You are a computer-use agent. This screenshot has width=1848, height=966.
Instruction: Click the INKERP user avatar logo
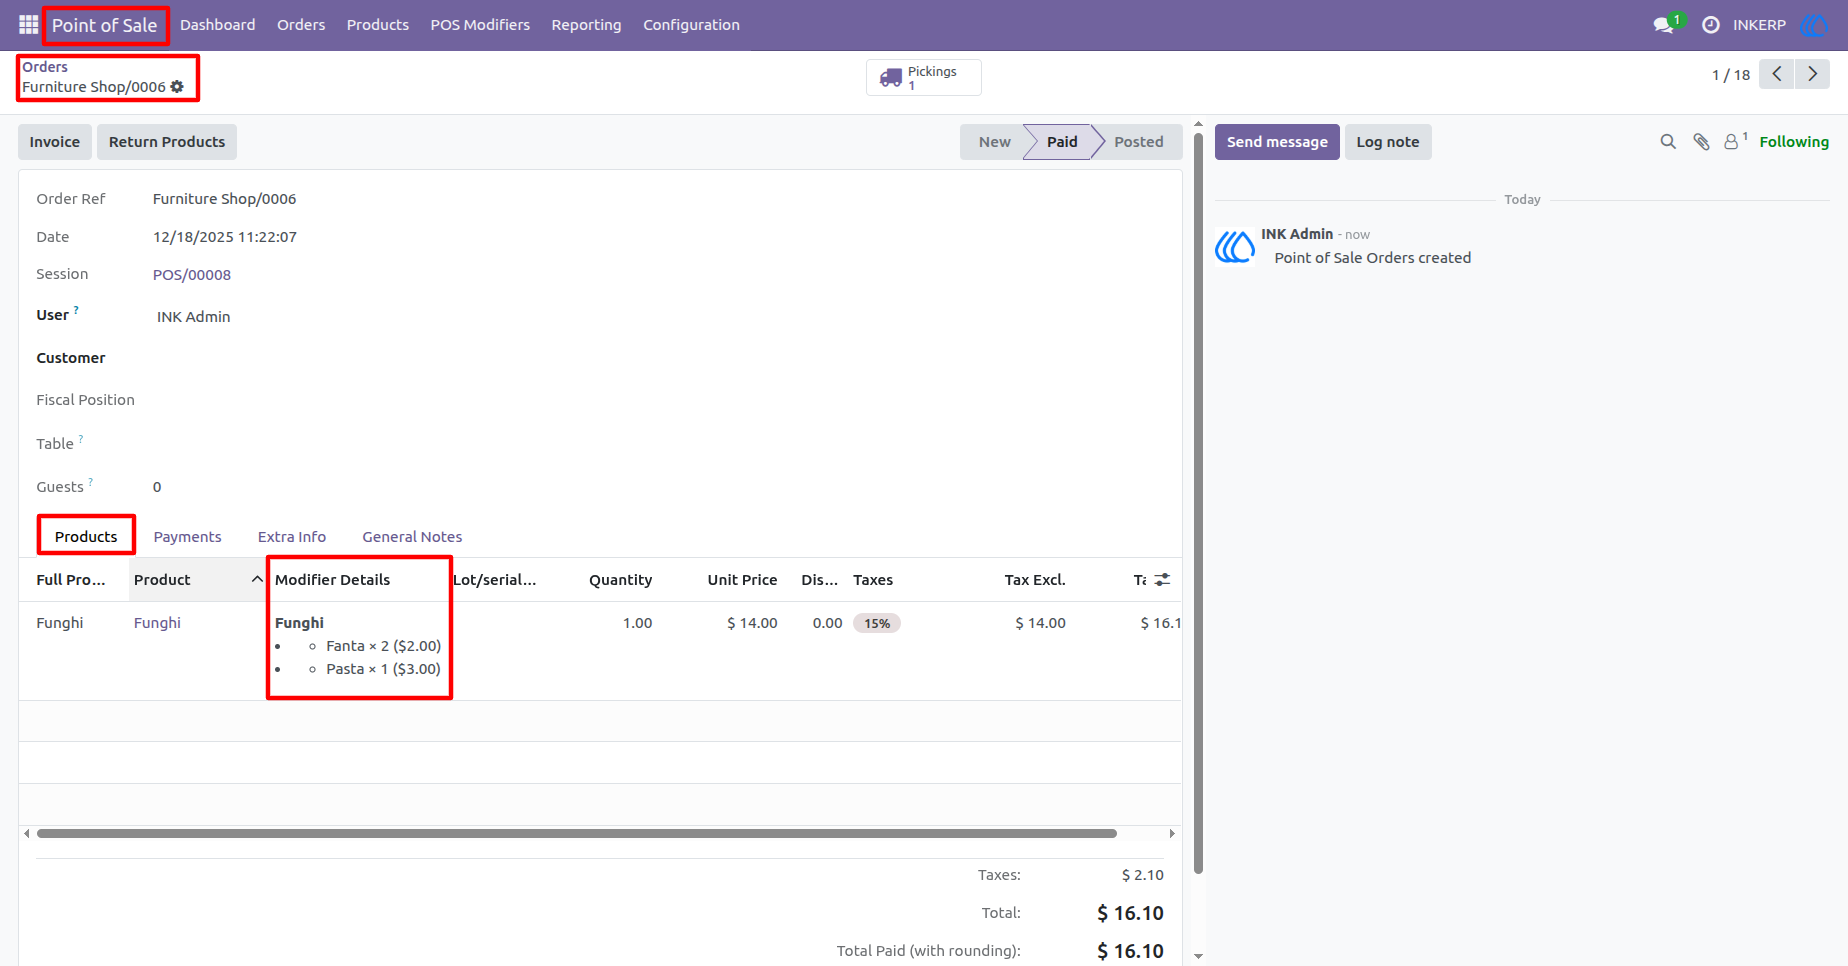point(1813,25)
